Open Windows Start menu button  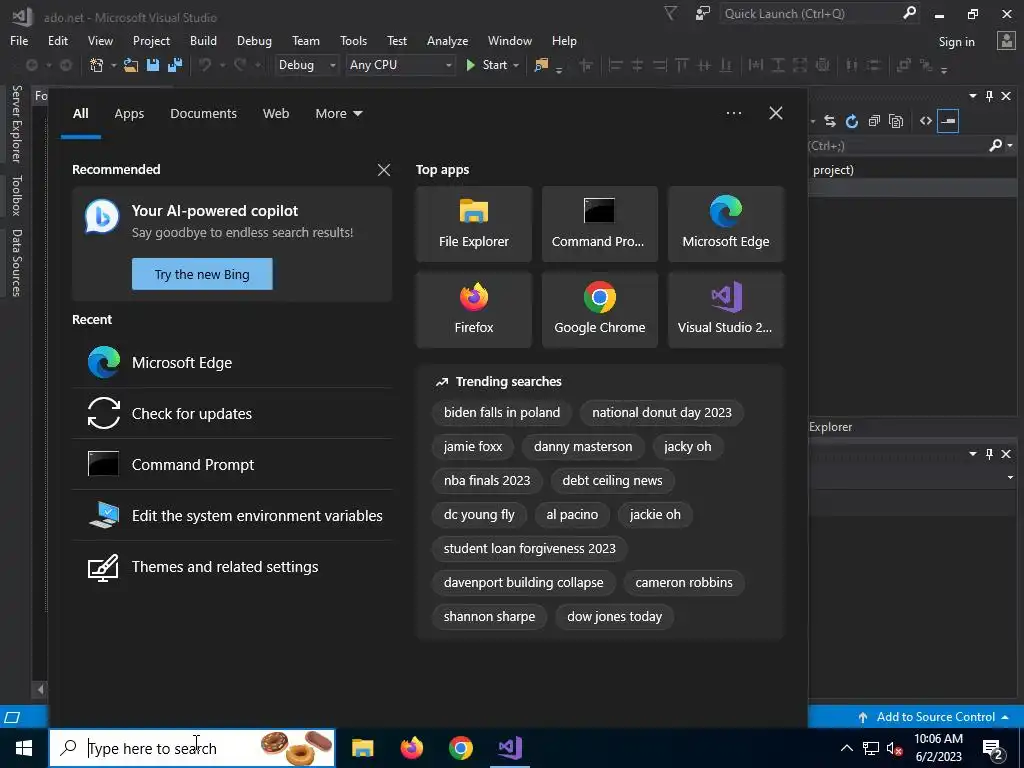(24, 748)
